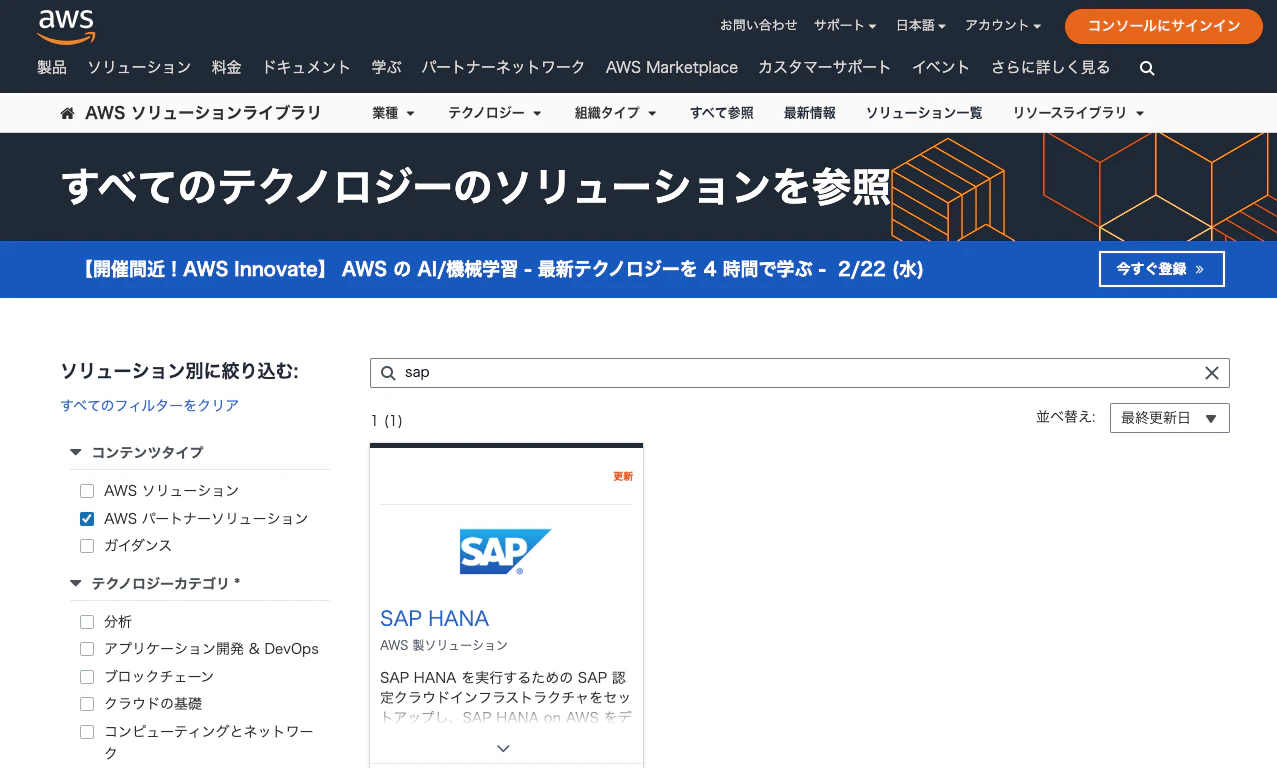Open the リソースライブラリ dropdown menu

point(1078,113)
